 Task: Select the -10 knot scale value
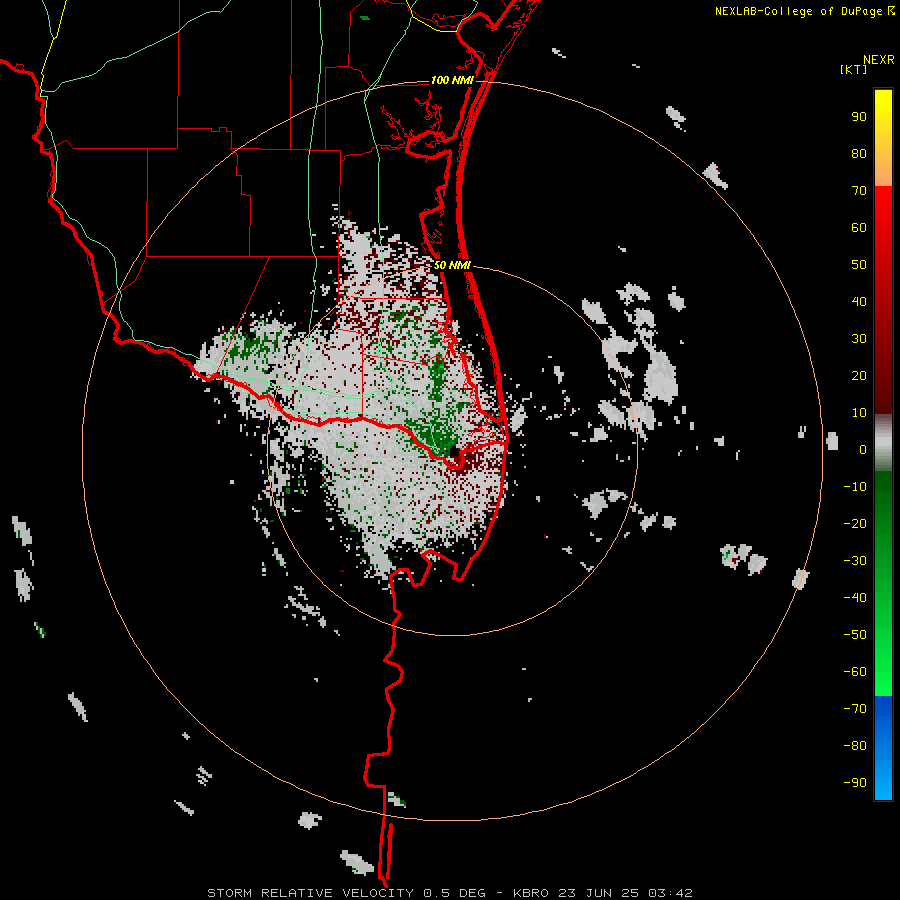click(855, 487)
